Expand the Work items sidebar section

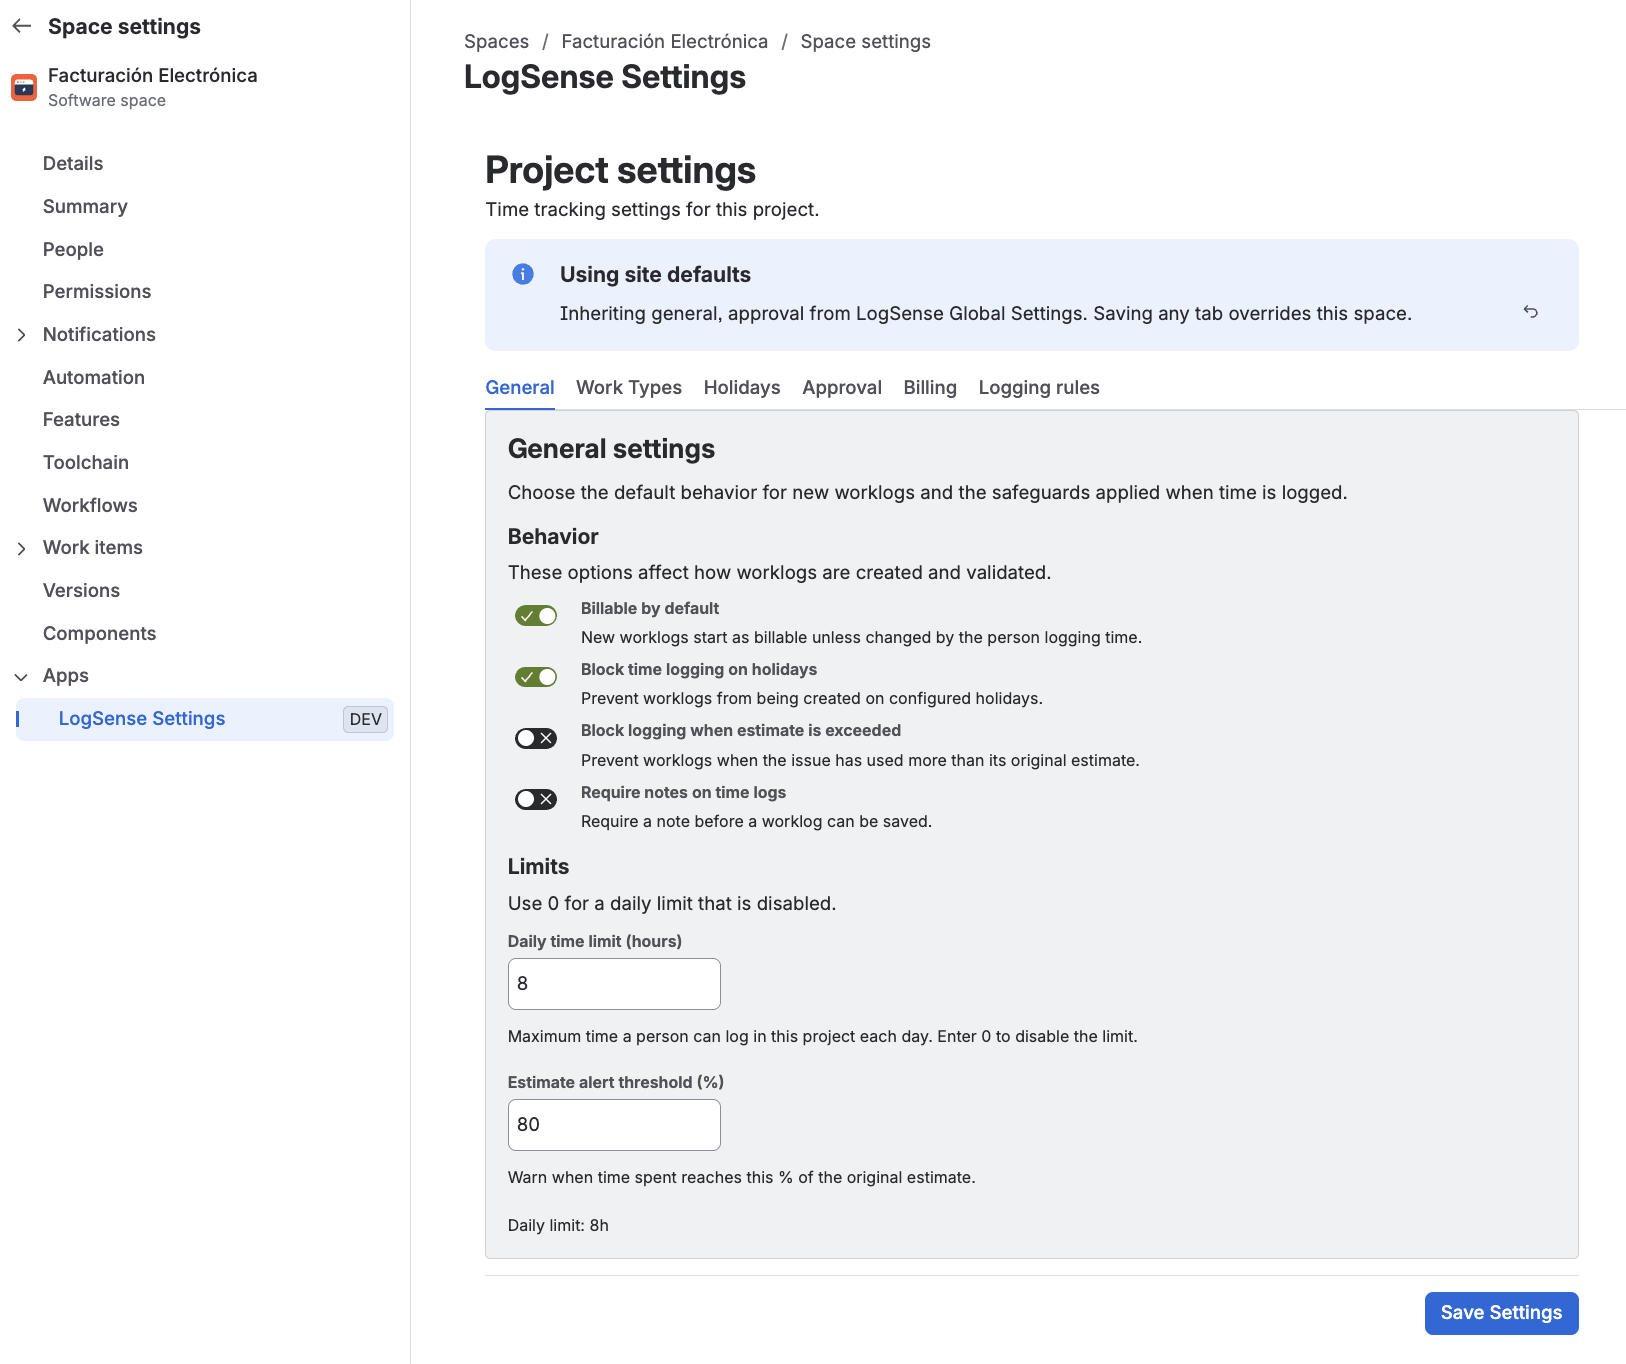(22, 548)
